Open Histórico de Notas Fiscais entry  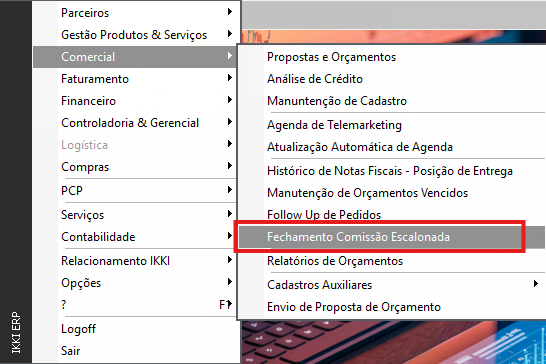(x=391, y=171)
